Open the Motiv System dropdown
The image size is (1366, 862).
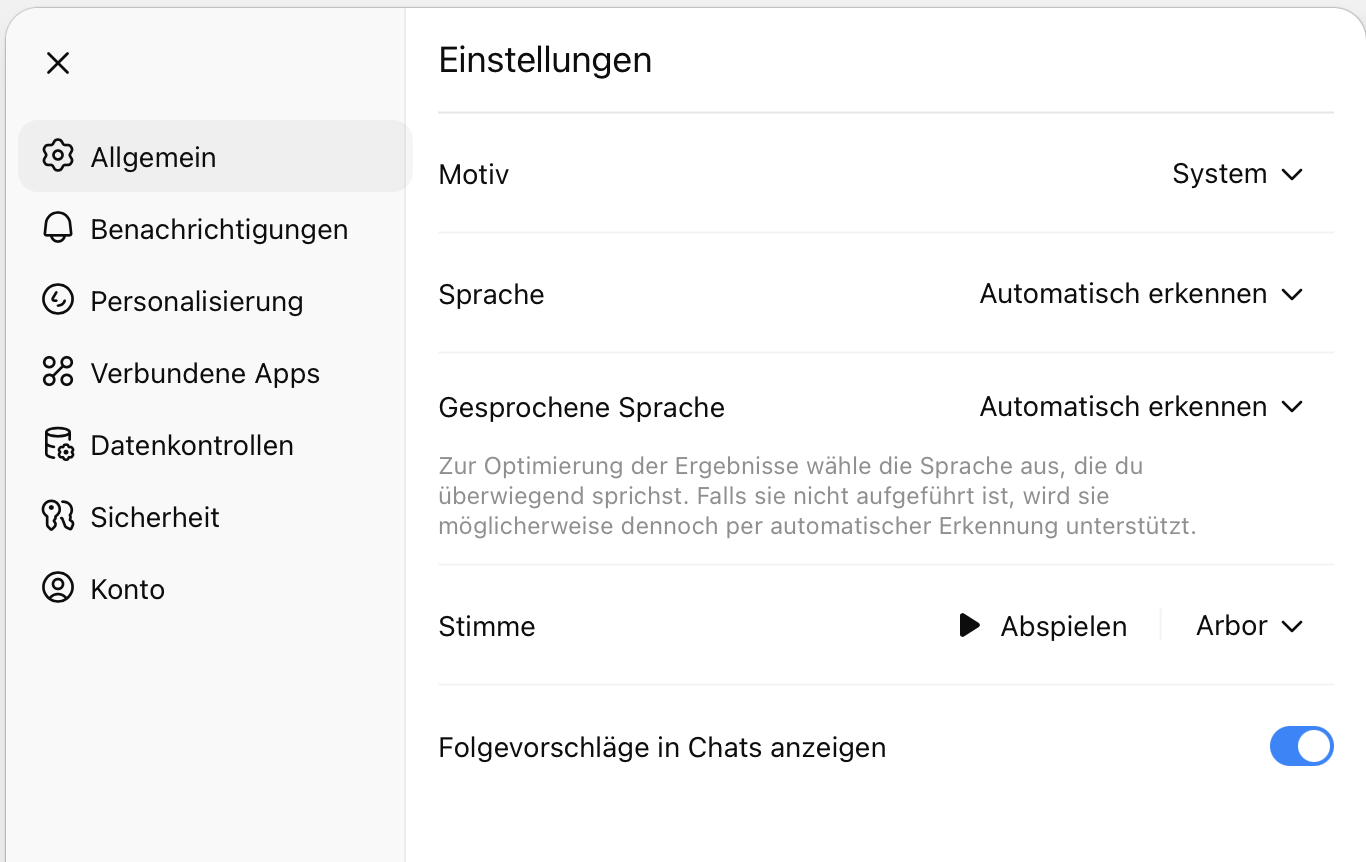click(x=1238, y=174)
